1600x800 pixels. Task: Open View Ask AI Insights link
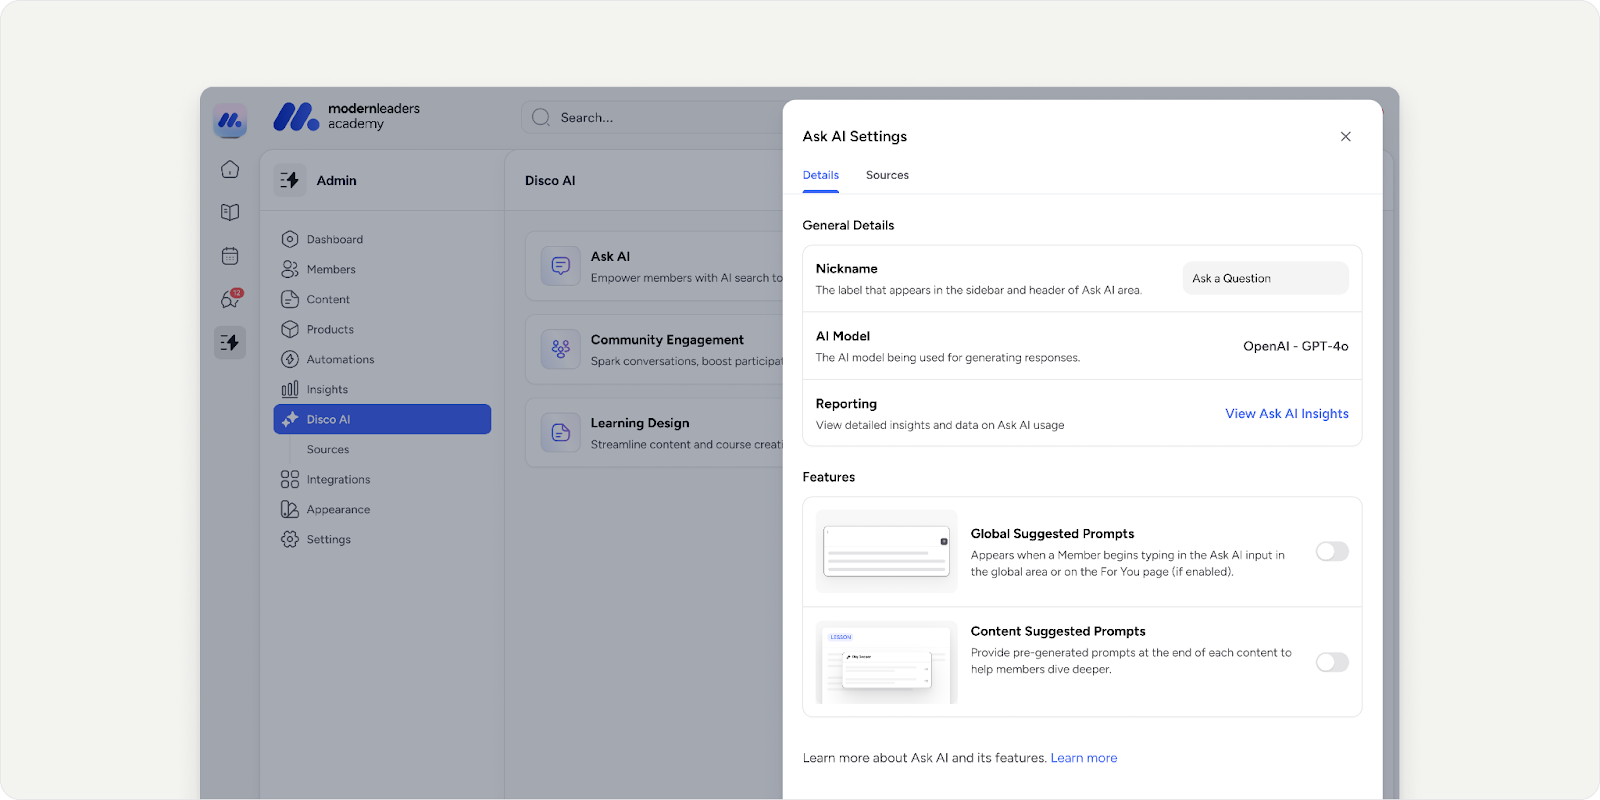[x=1286, y=414]
